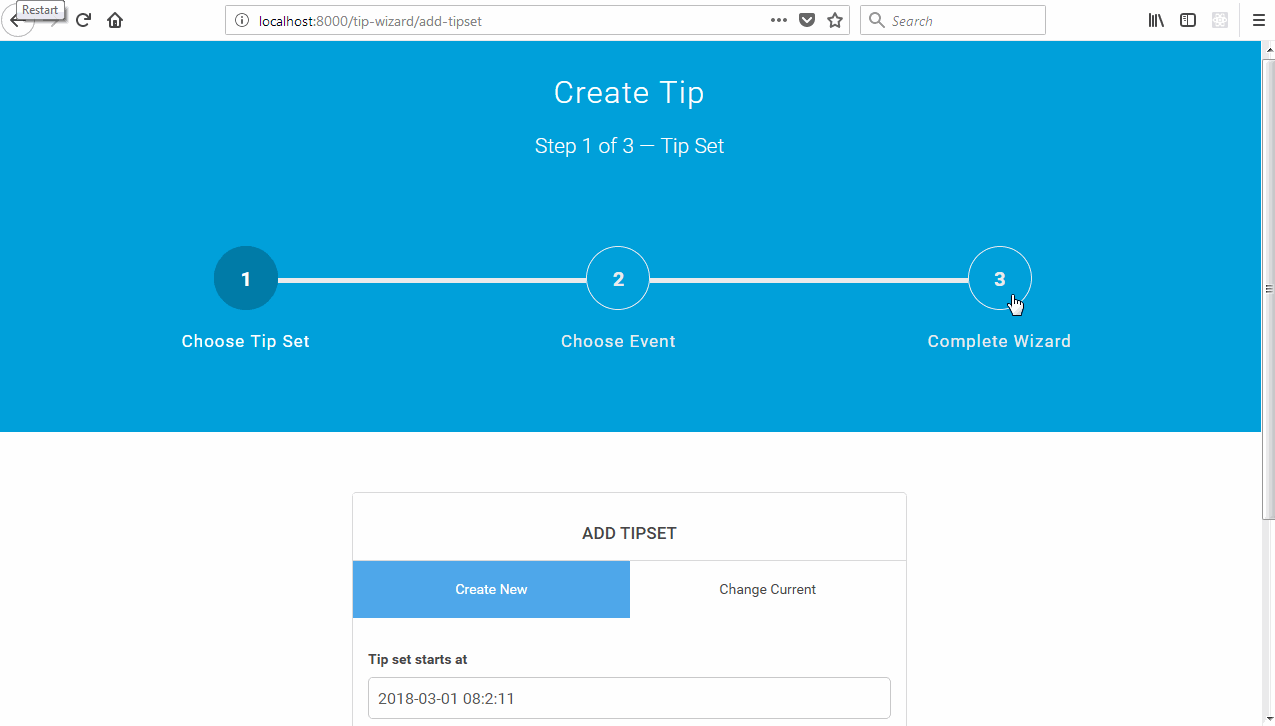Click the forward navigation arrow
The height and width of the screenshot is (726, 1275).
57,19
